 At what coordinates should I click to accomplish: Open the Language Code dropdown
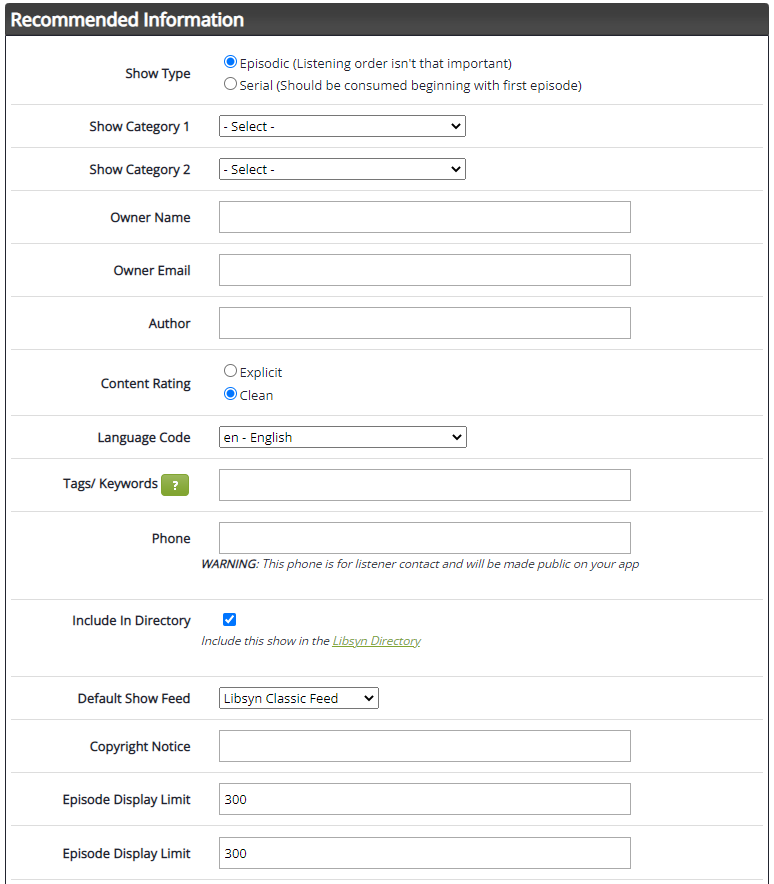coord(343,437)
